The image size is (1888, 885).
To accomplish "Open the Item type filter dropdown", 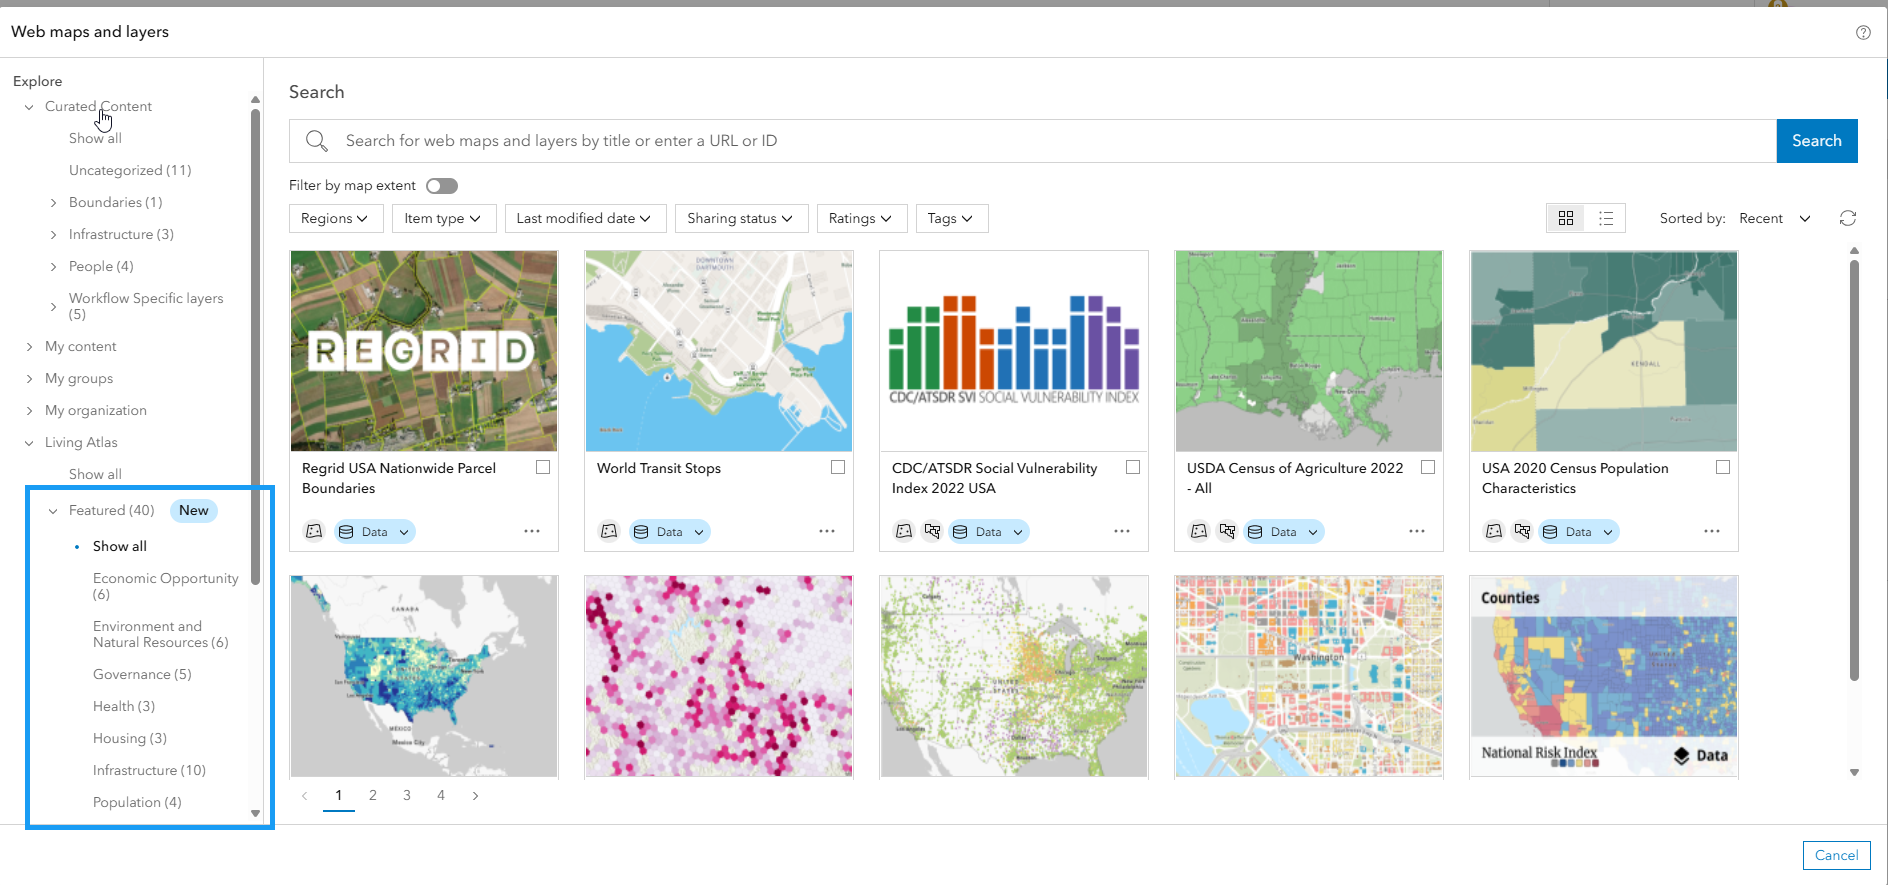I will [443, 218].
